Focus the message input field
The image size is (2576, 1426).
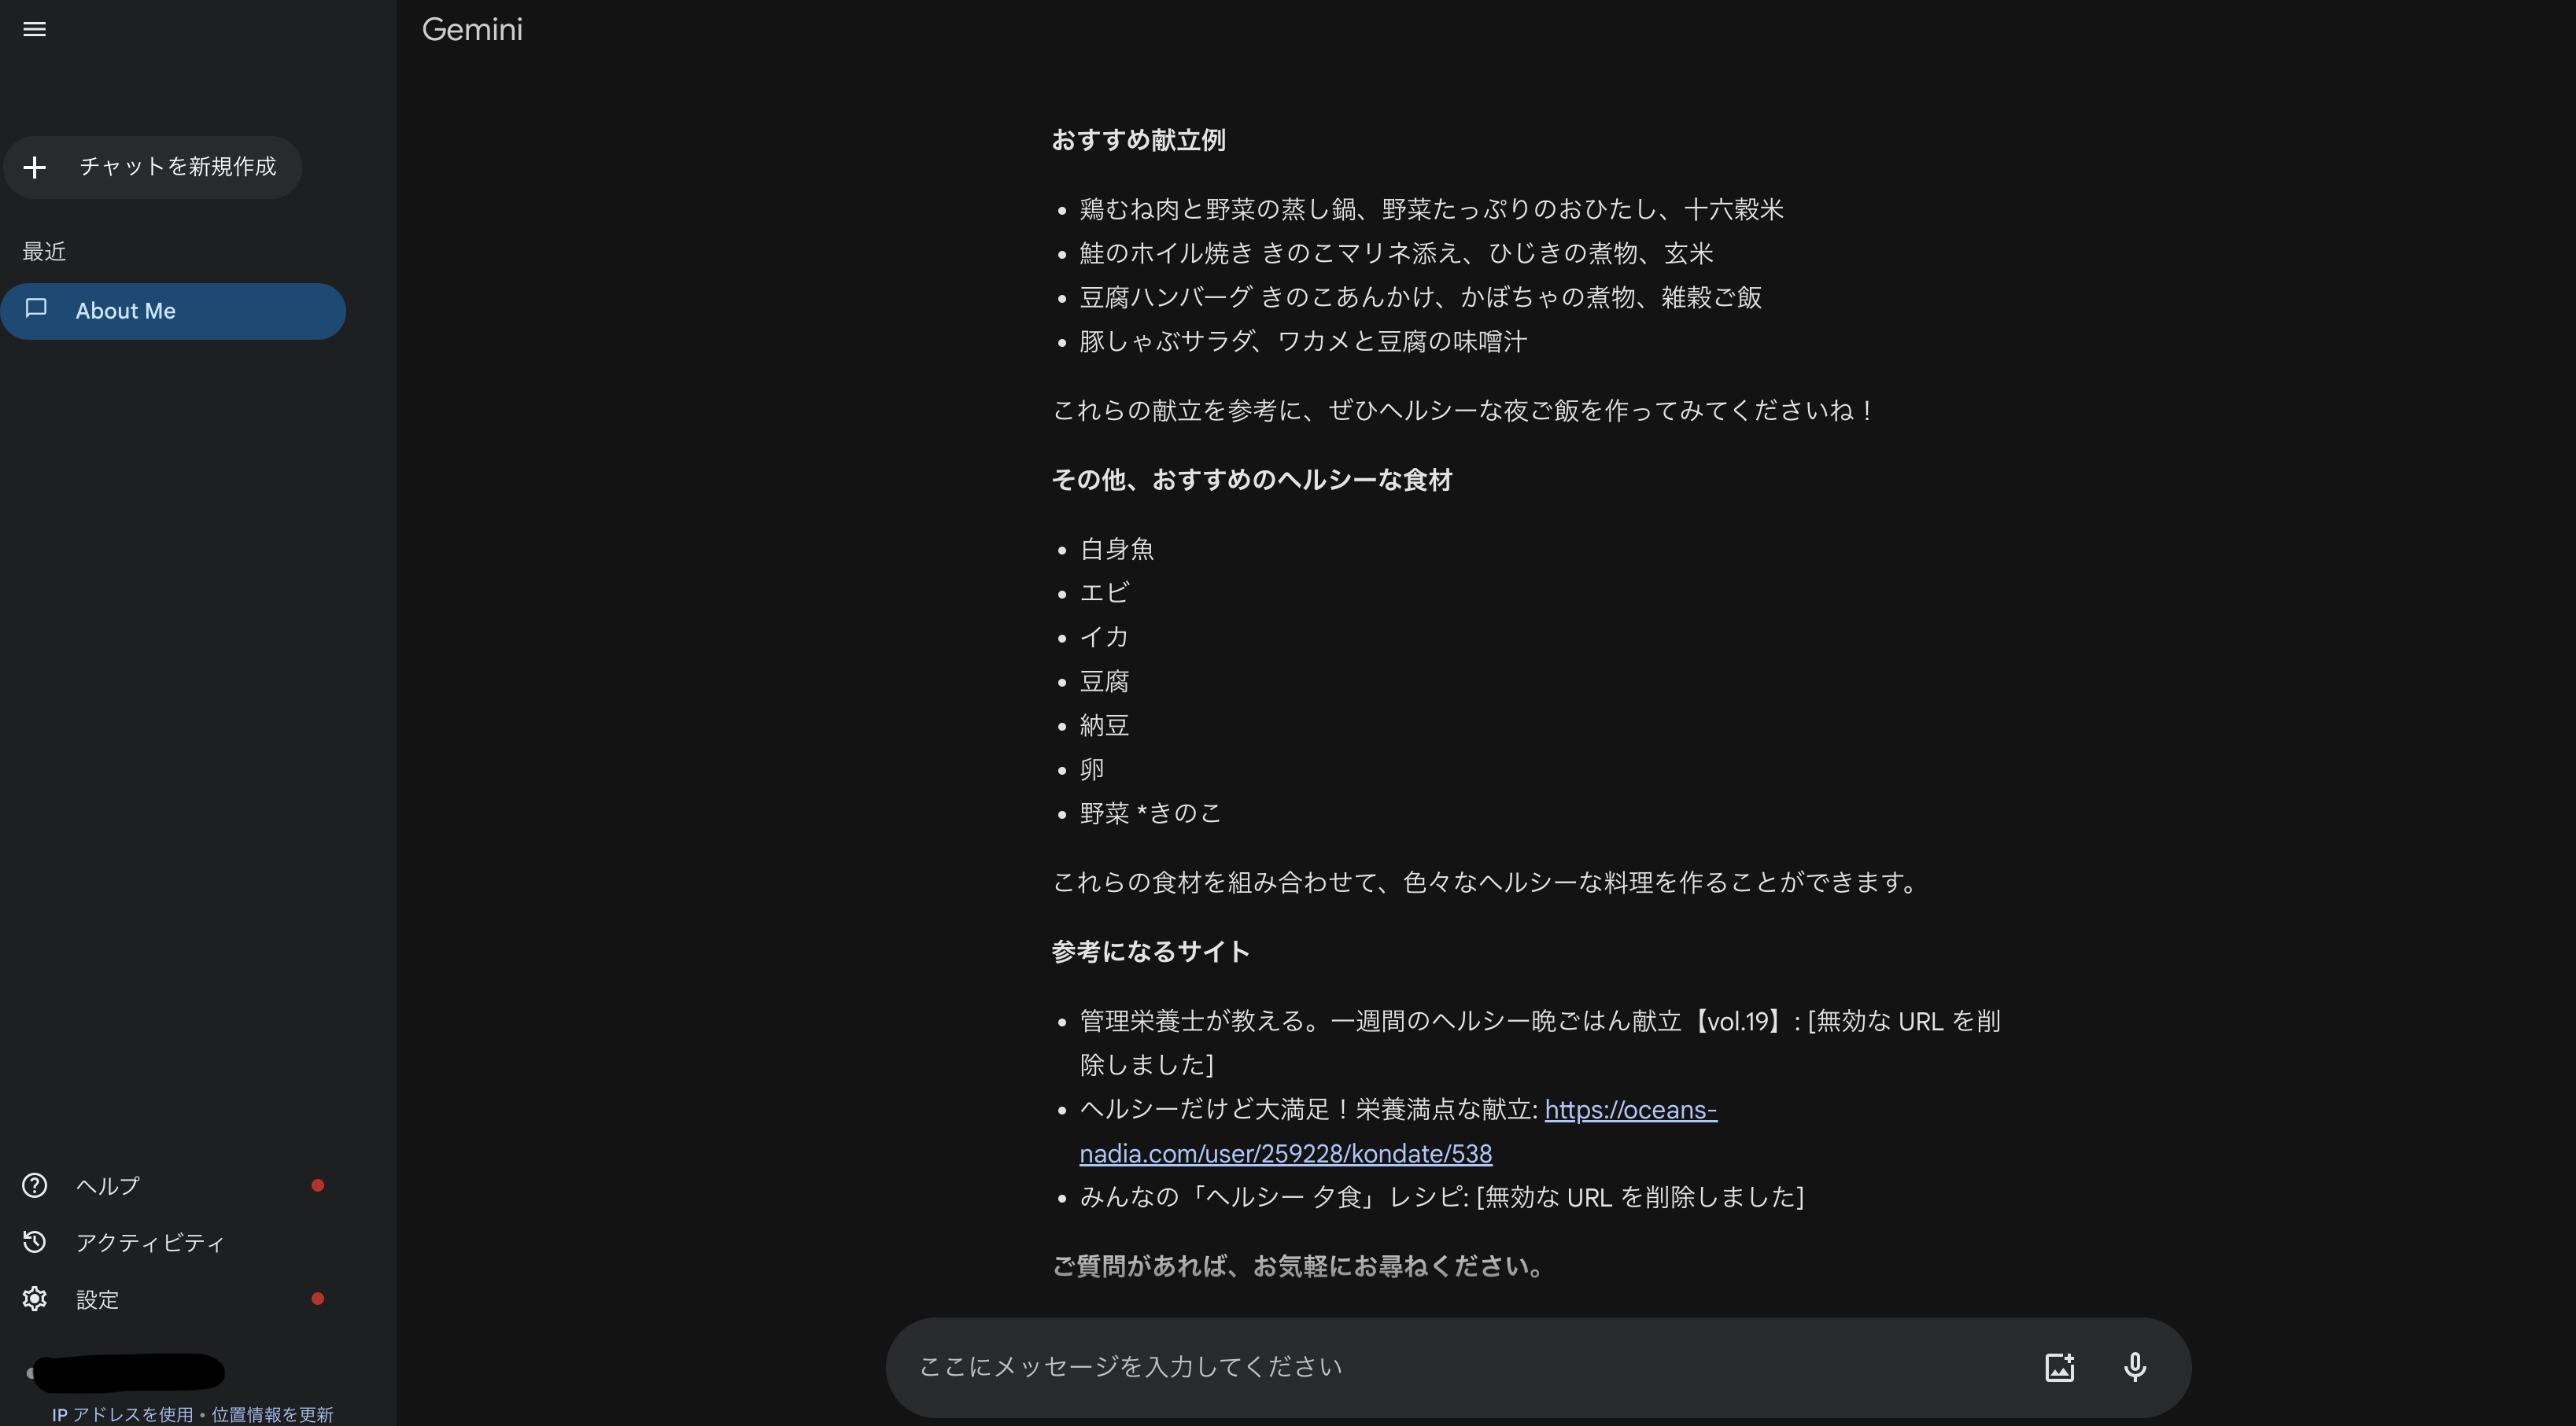click(1400, 1366)
